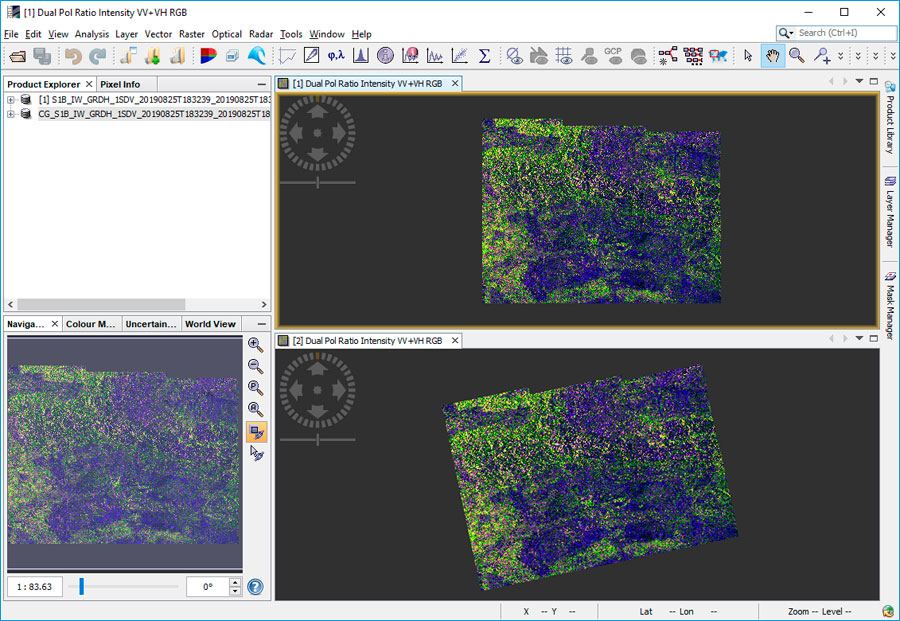900x621 pixels.
Task: Click the GCP manager icon
Action: 613,56
